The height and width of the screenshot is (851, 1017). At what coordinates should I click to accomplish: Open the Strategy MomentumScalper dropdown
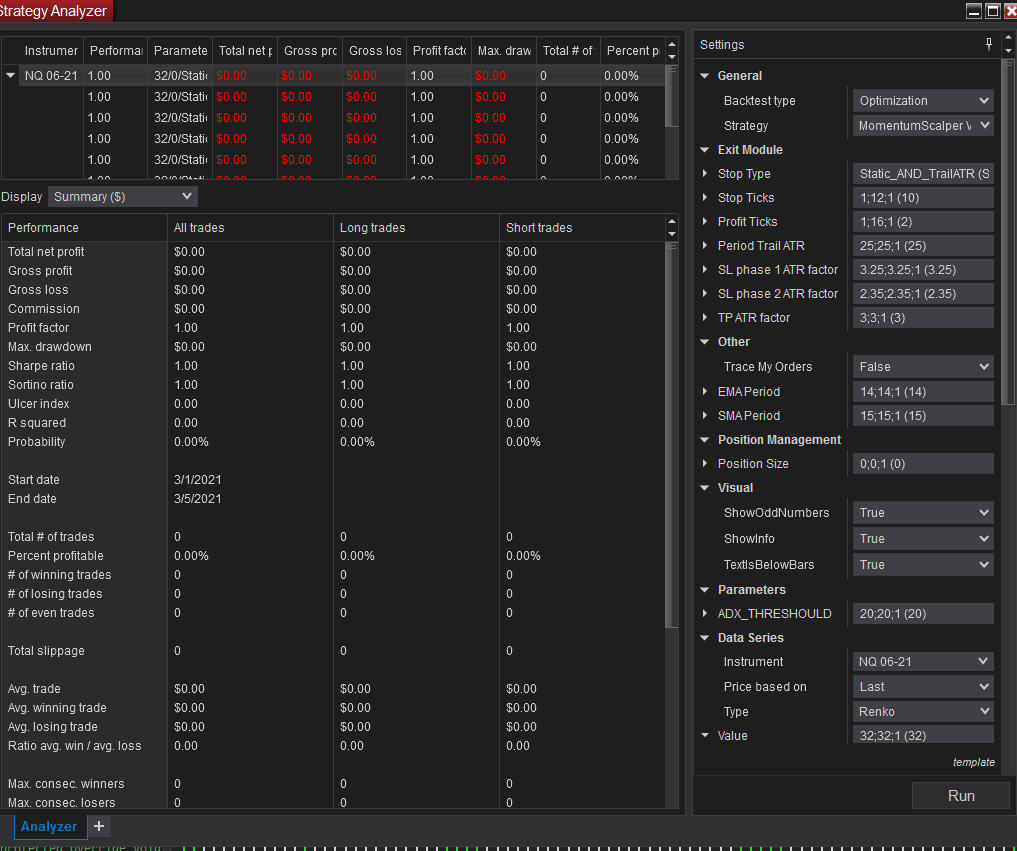[x=923, y=125]
